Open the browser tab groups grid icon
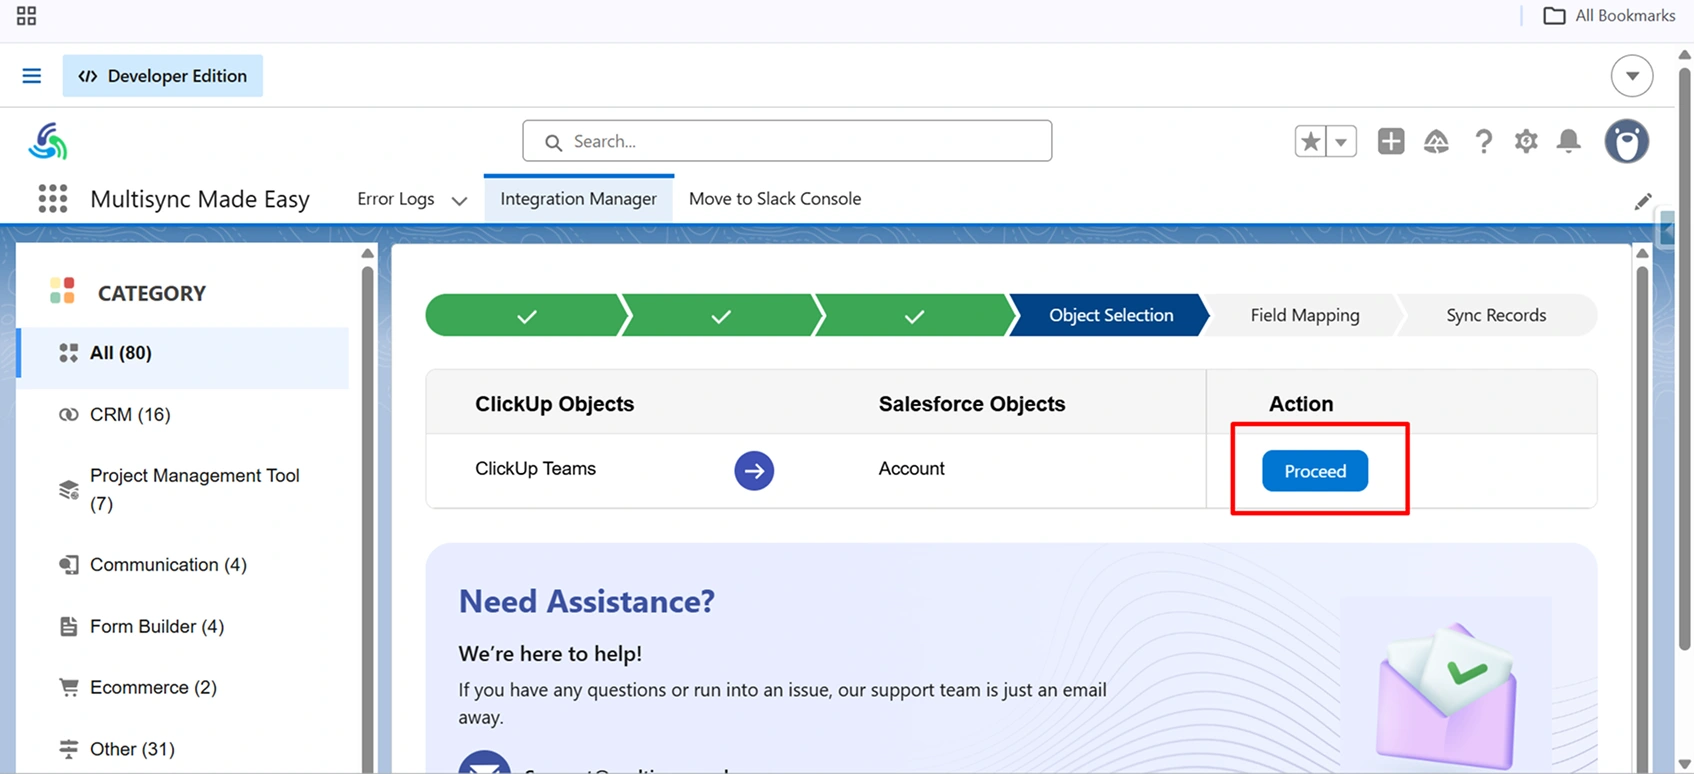Image resolution: width=1695 pixels, height=774 pixels. point(26,16)
